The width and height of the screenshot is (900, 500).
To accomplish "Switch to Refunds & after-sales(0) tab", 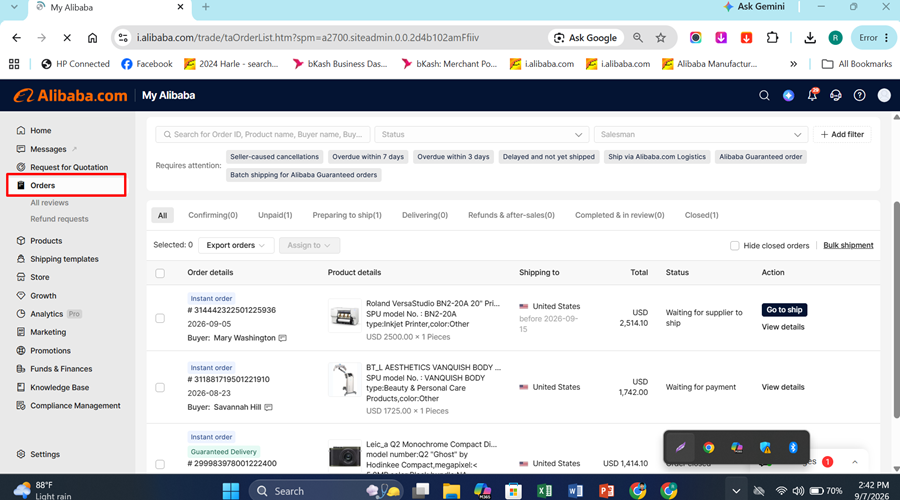I will pos(511,215).
